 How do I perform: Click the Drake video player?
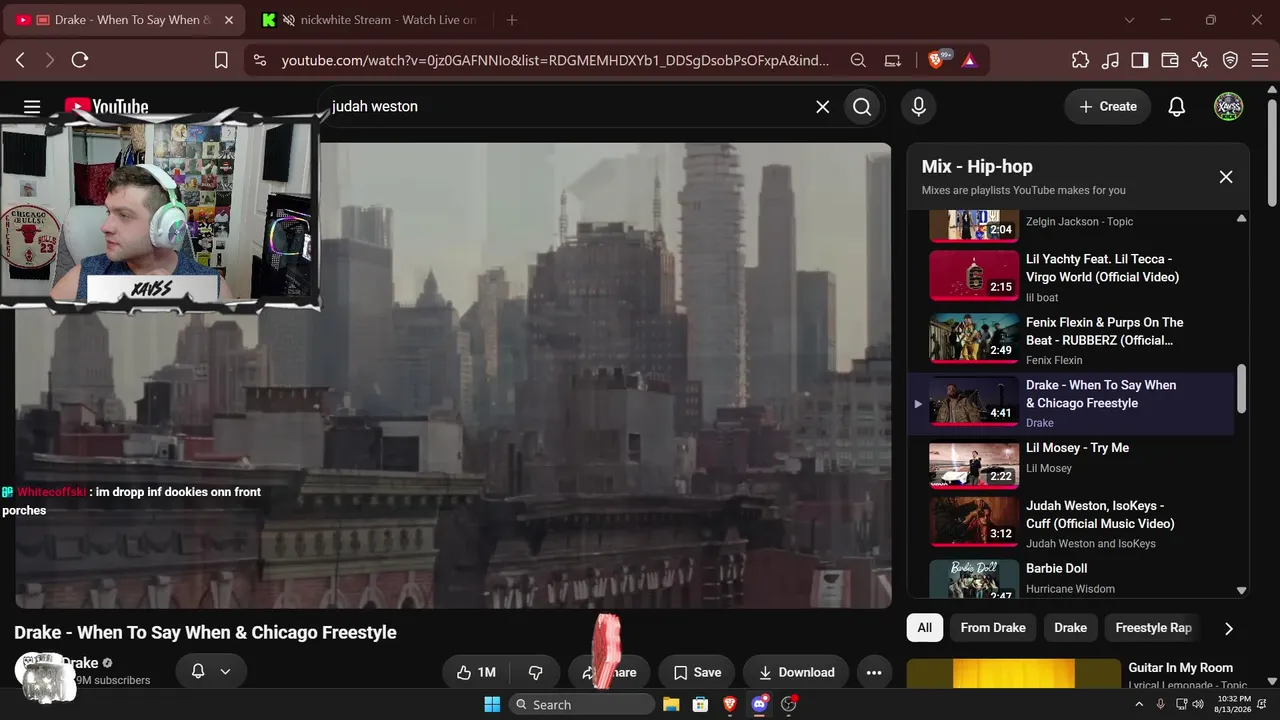[x=453, y=375]
